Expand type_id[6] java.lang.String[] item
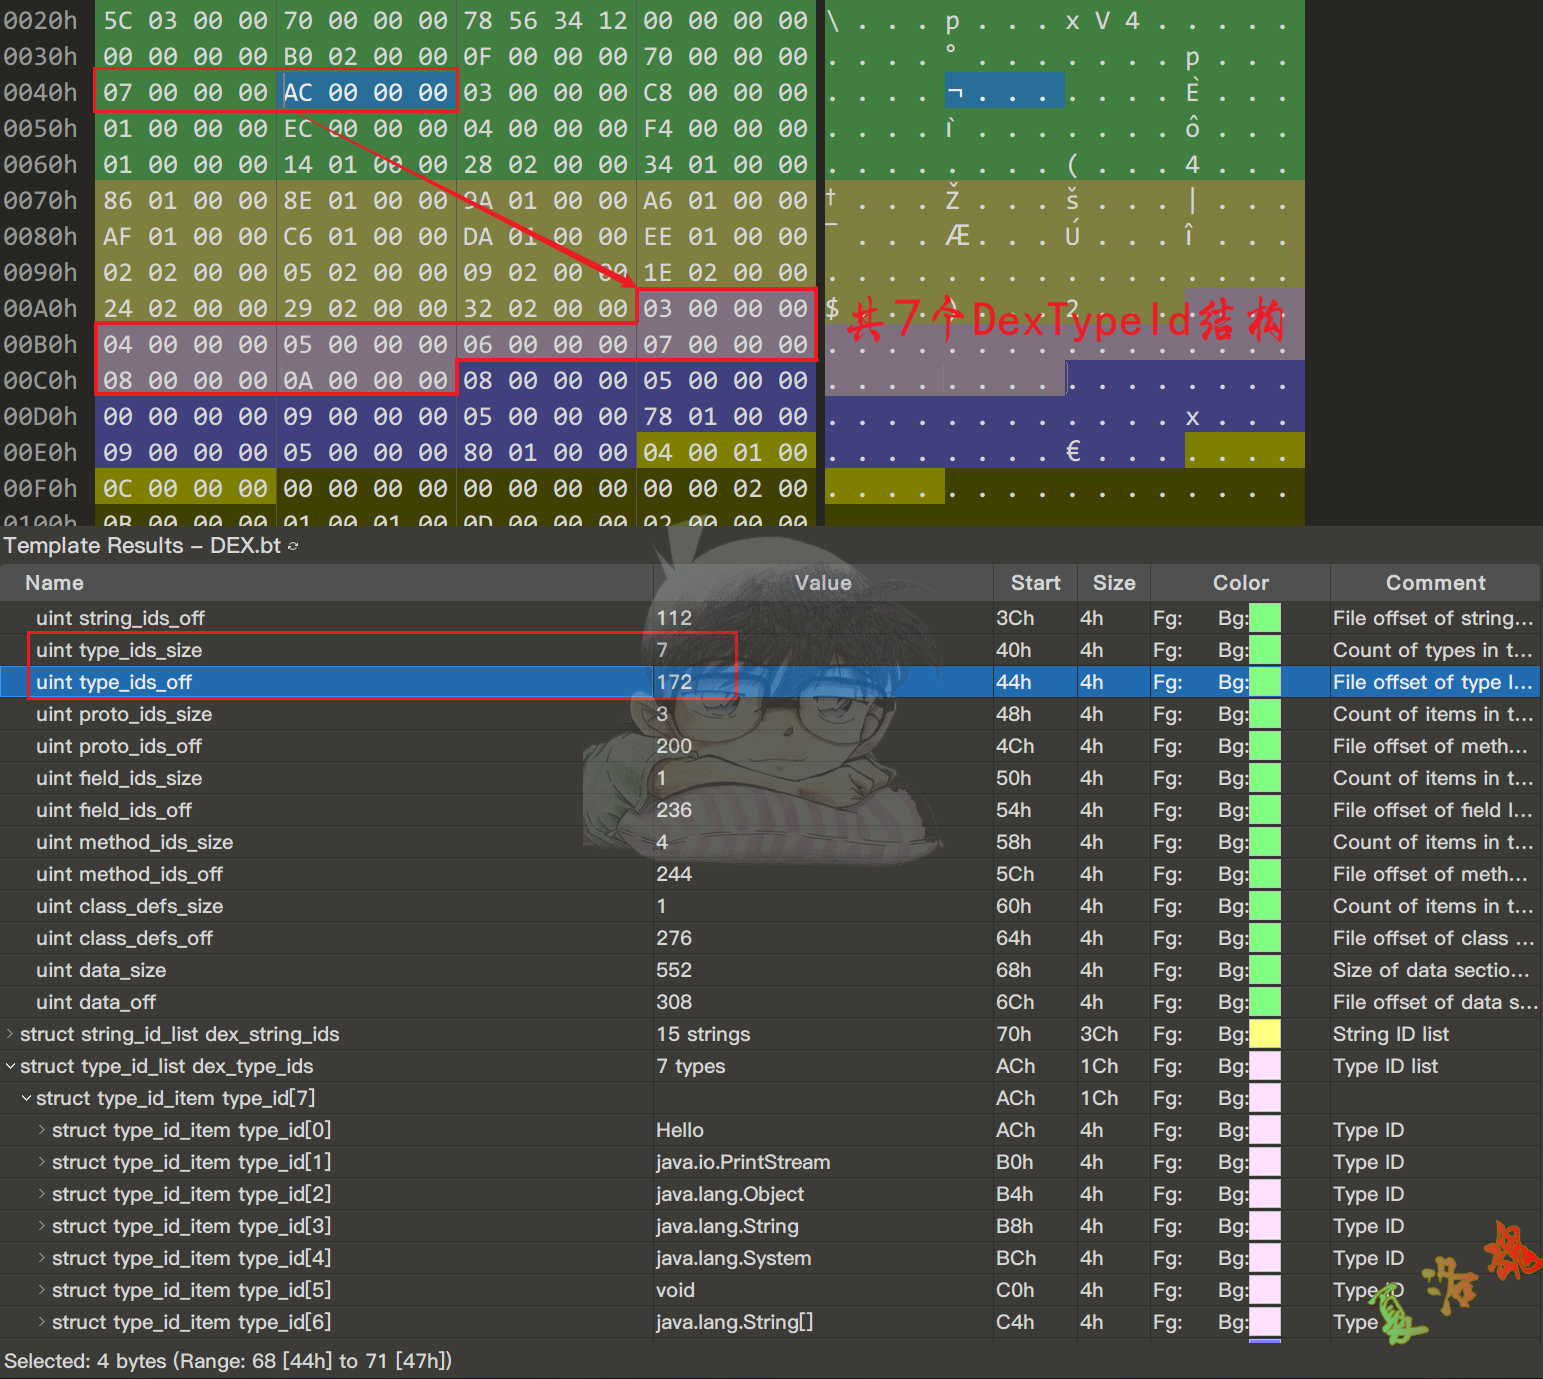The image size is (1543, 1379). point(42,1322)
